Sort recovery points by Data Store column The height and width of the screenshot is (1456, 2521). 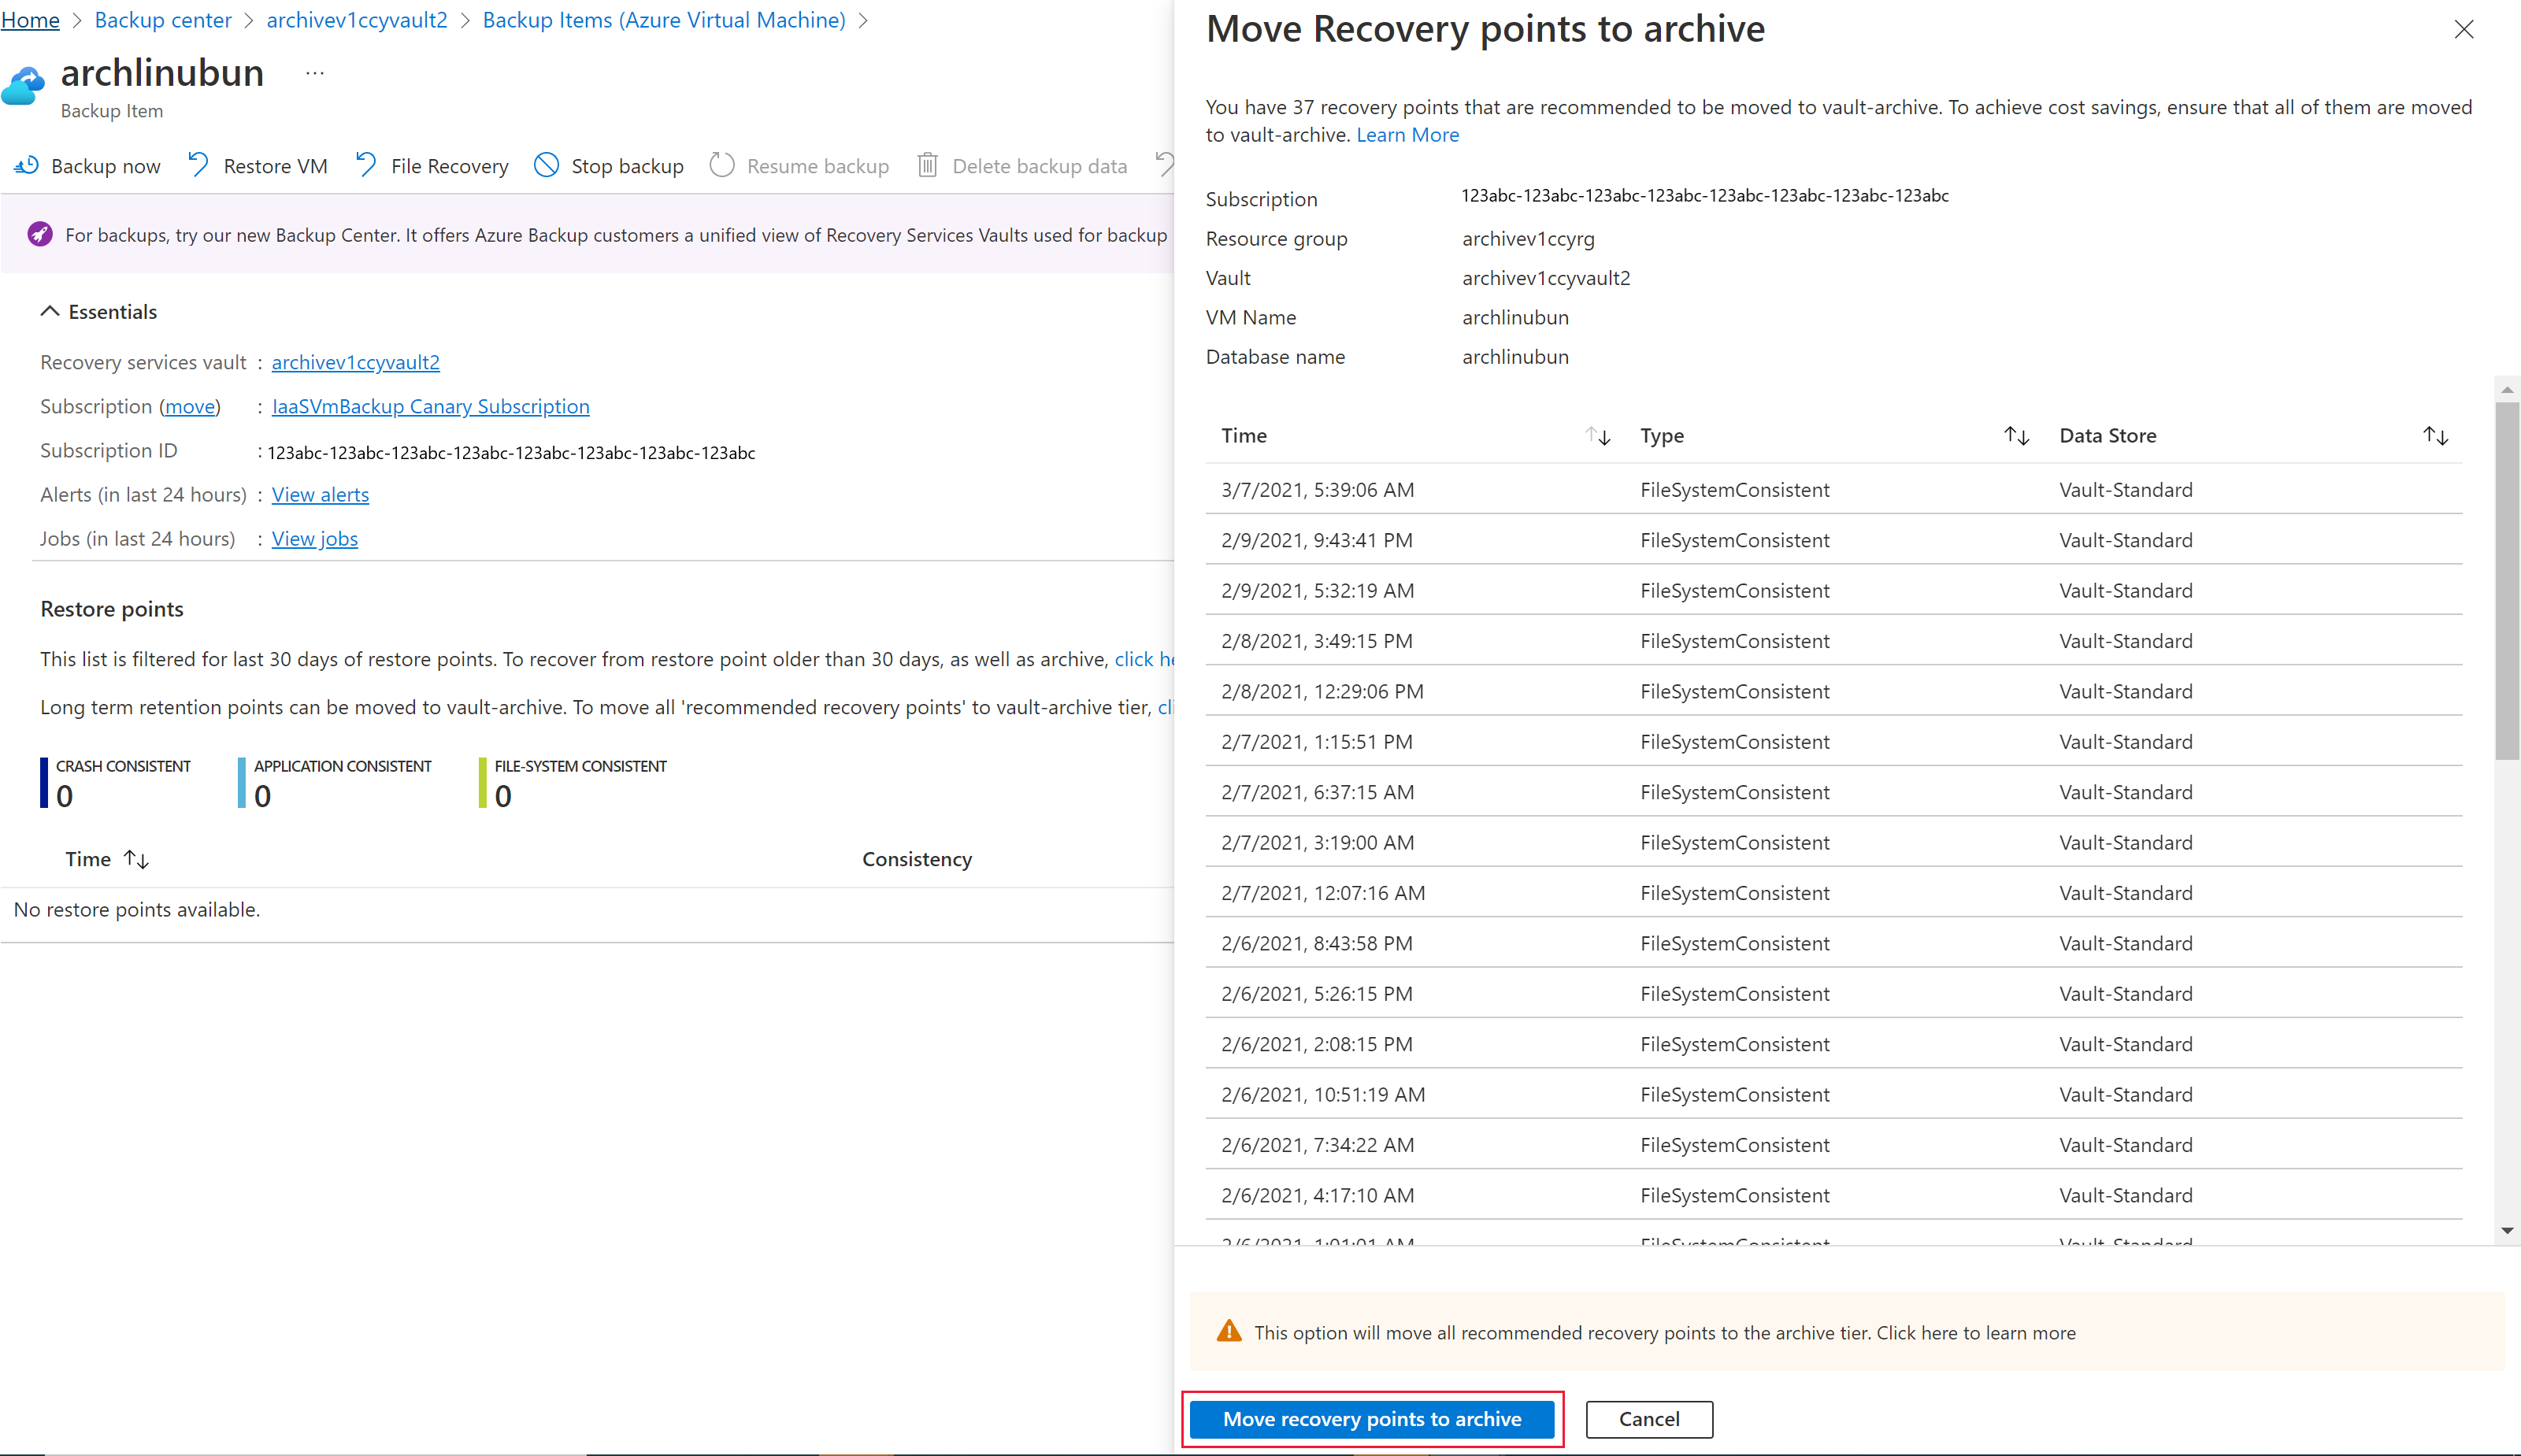click(x=2434, y=435)
